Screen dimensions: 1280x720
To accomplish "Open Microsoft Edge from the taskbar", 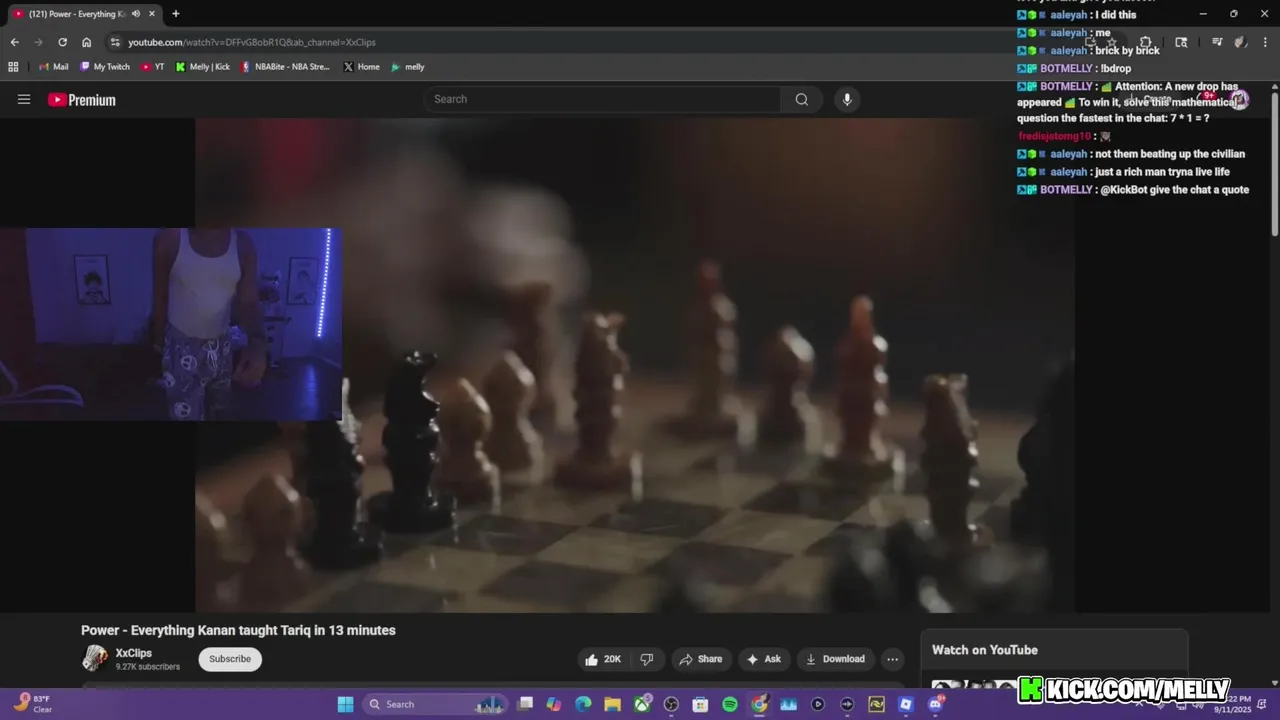I will (583, 704).
